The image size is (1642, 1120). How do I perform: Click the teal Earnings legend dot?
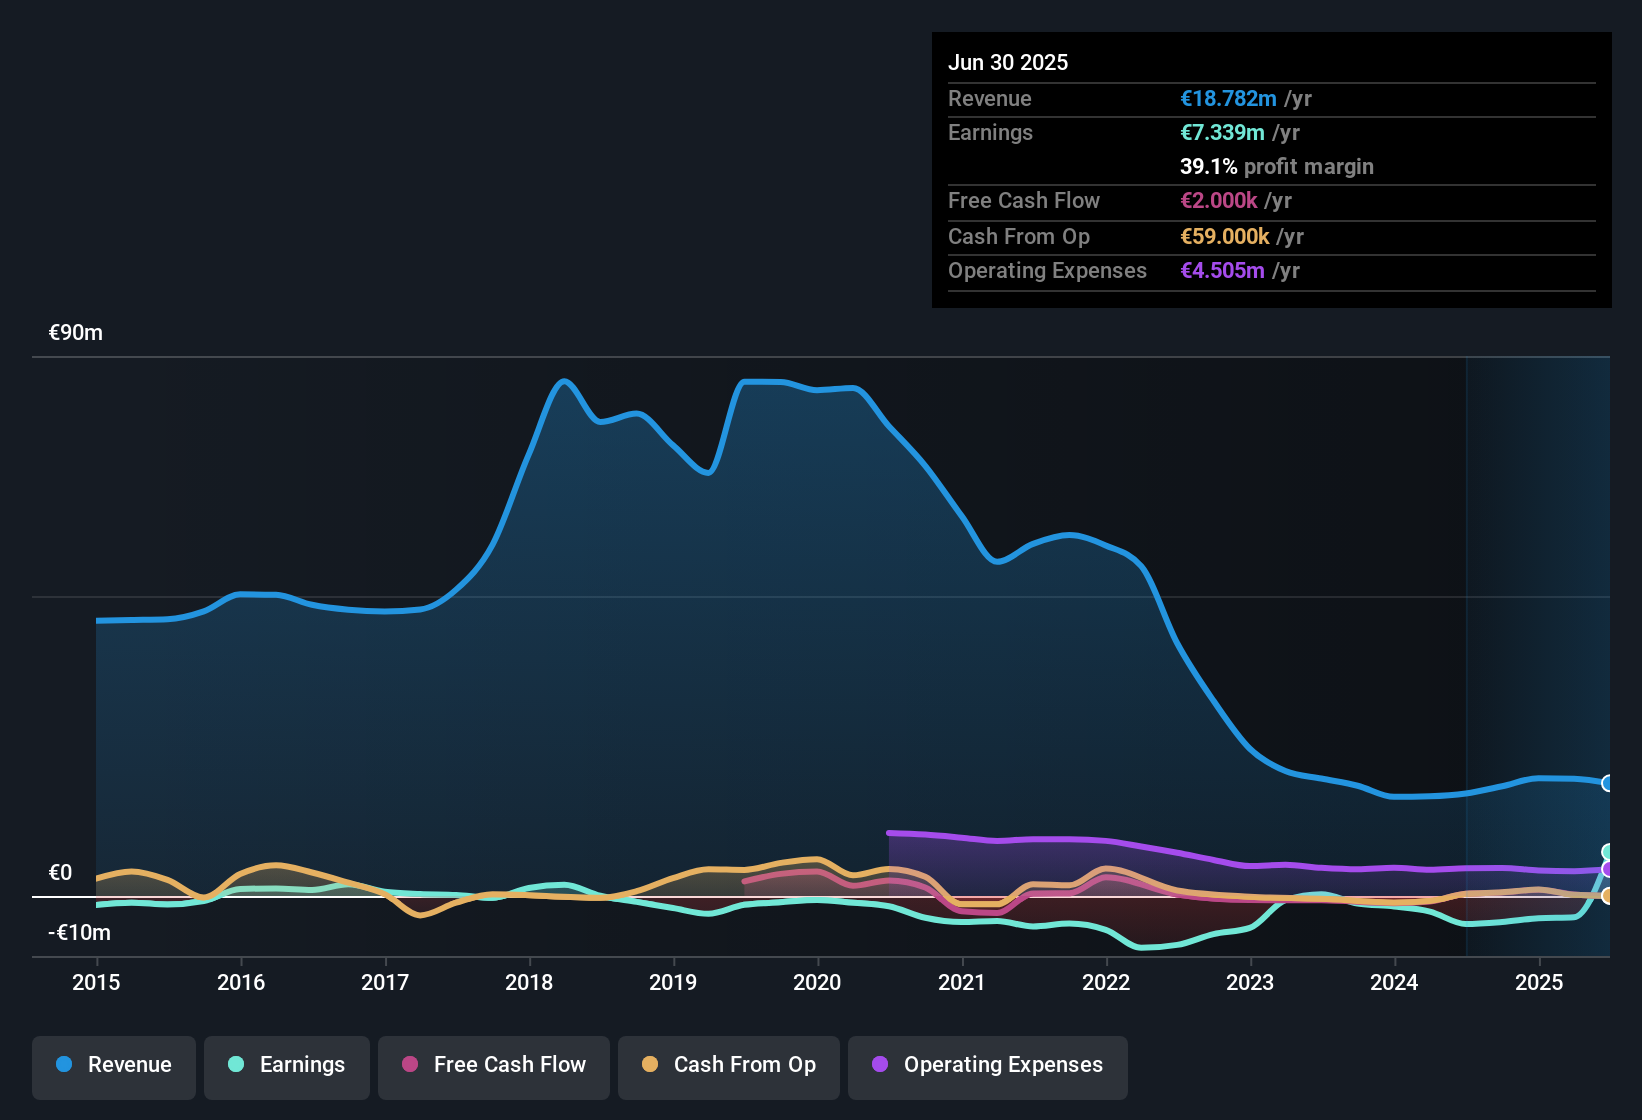coord(237,1066)
